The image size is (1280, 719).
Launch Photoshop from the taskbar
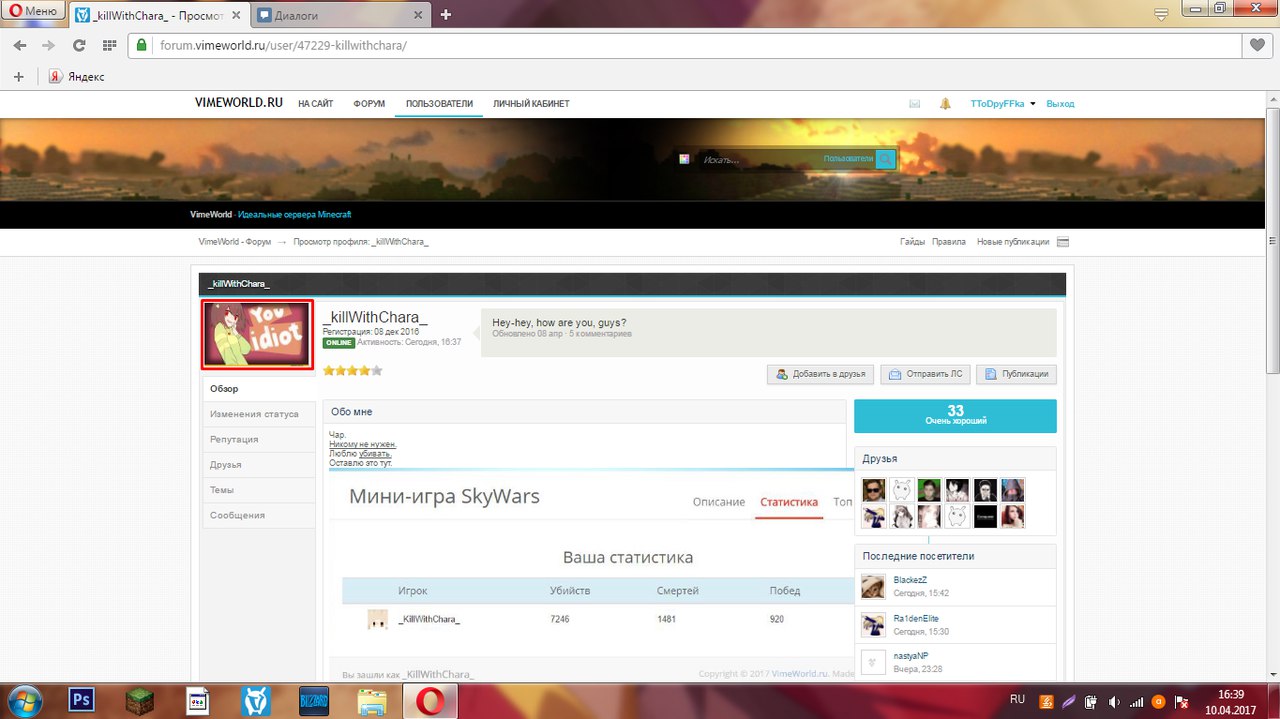[81, 700]
